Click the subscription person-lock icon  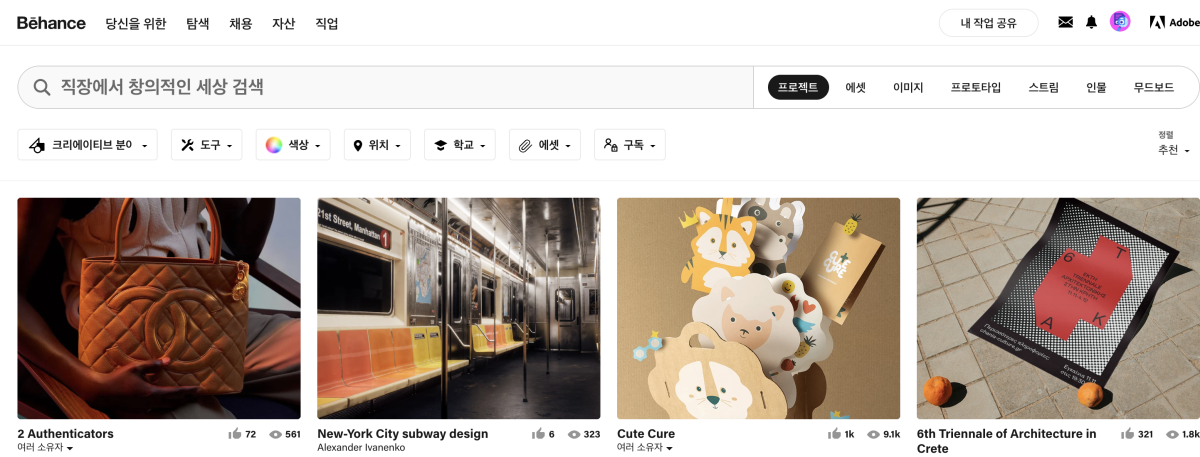coord(611,145)
